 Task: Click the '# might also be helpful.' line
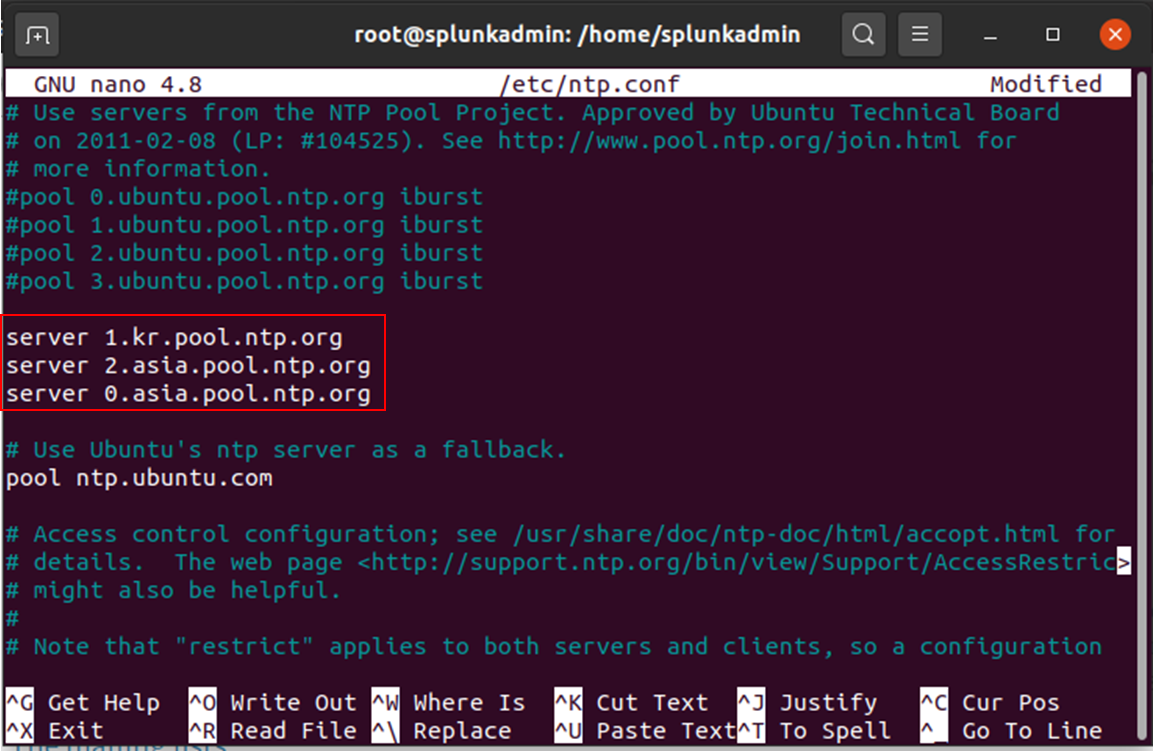[174, 591]
